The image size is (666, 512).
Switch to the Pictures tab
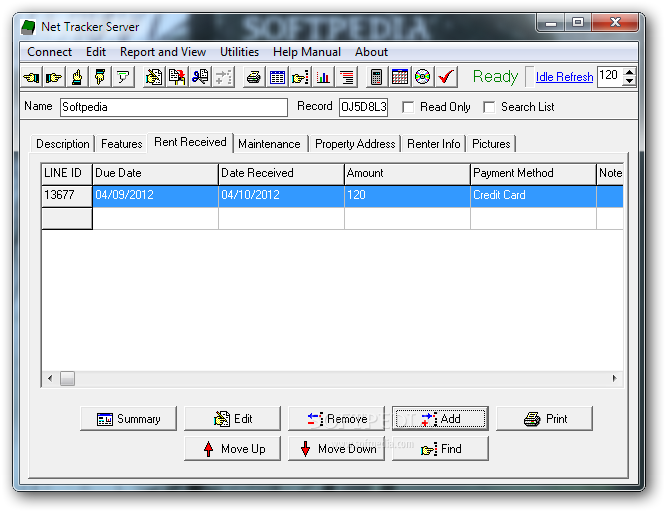(x=491, y=144)
